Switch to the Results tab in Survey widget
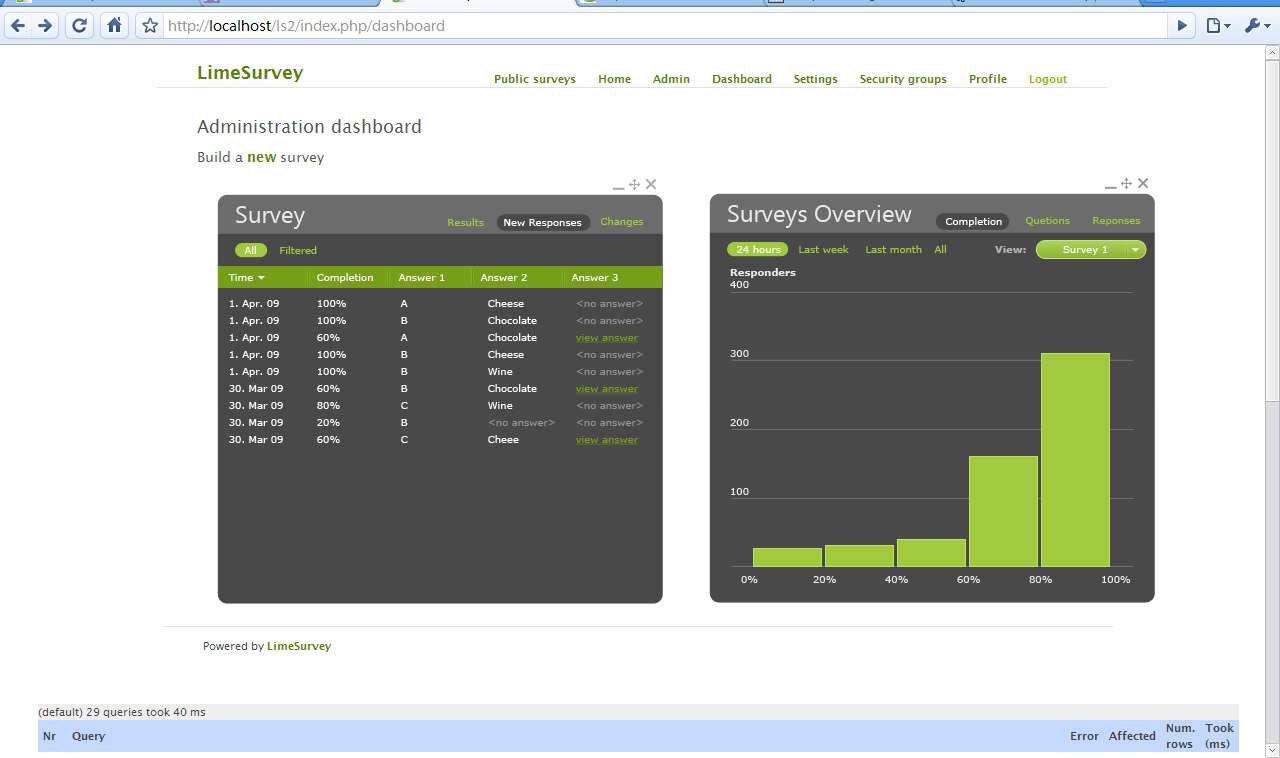1280x758 pixels. click(x=465, y=222)
